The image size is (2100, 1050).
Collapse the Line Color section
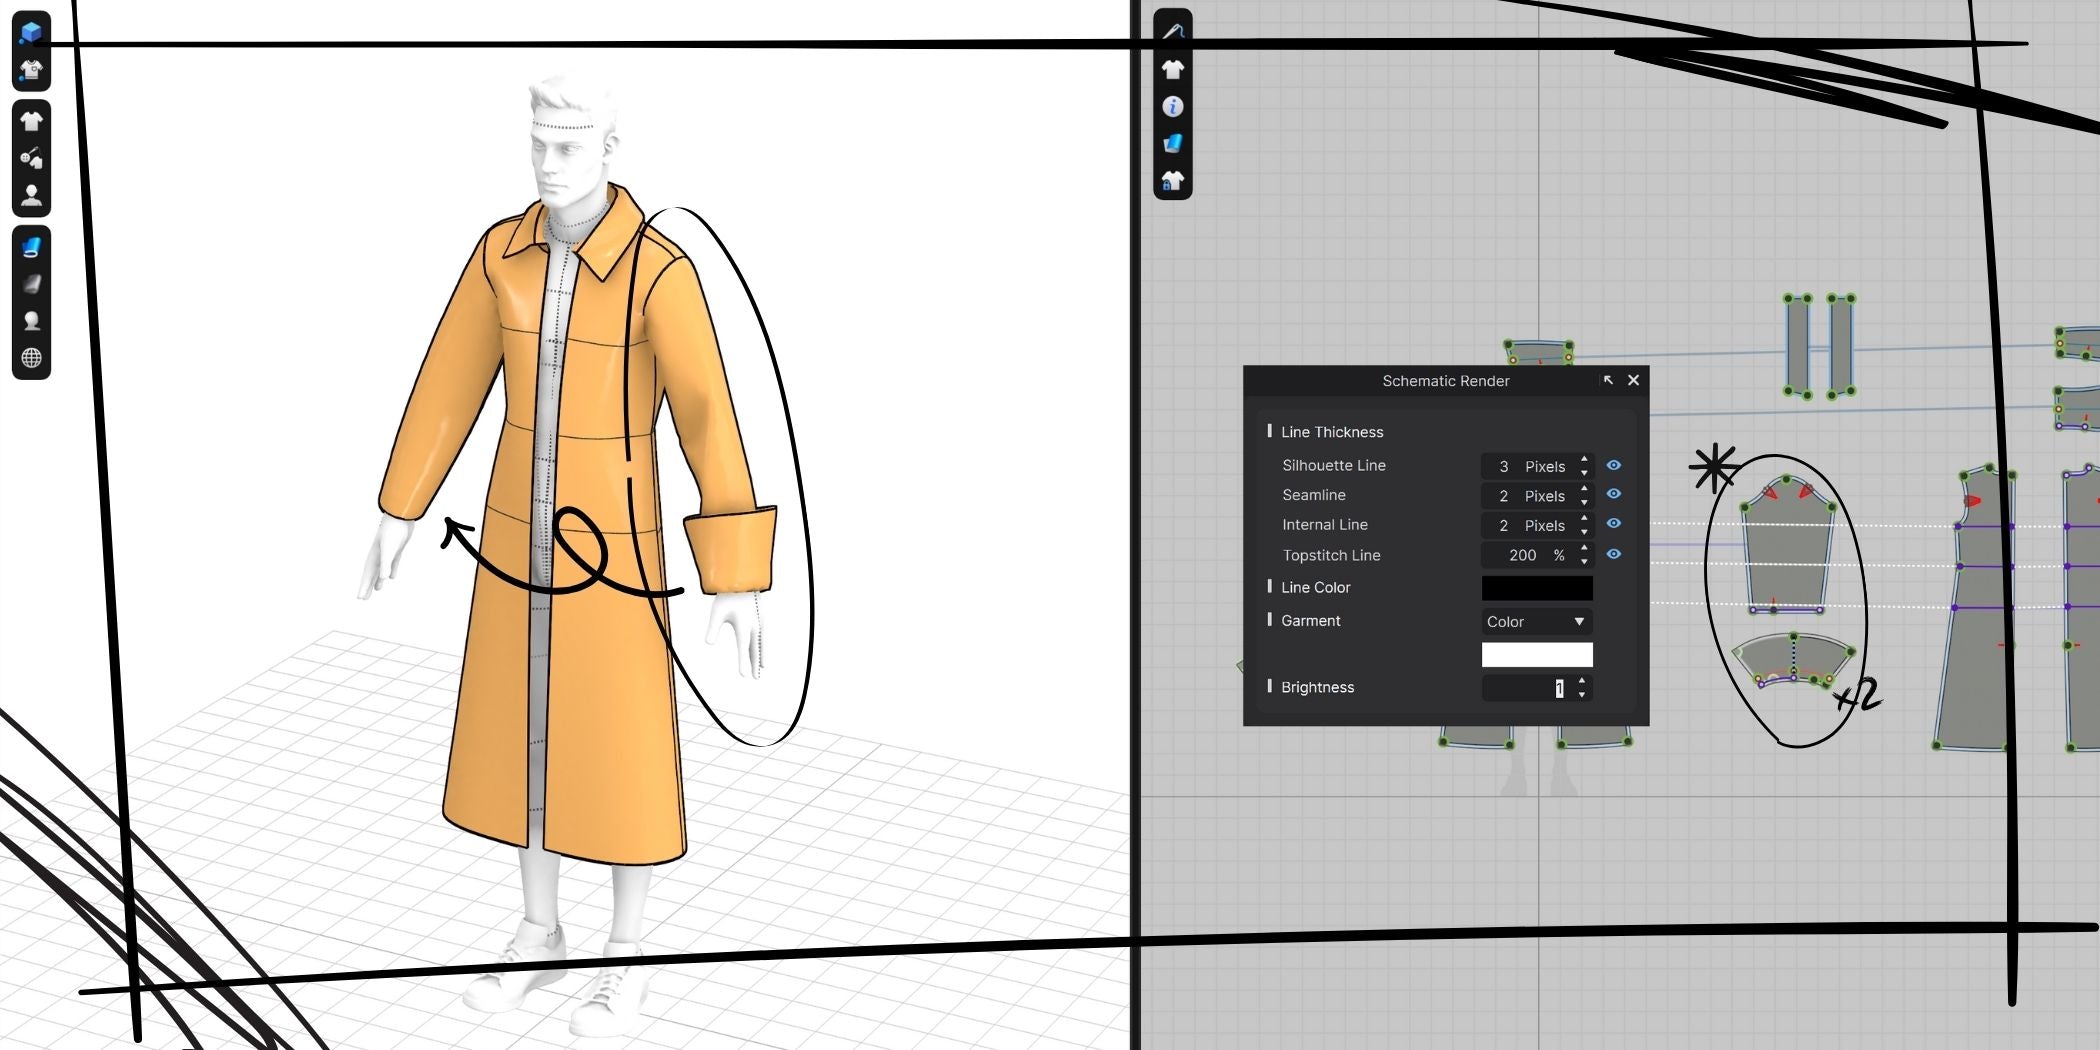tap(1270, 587)
